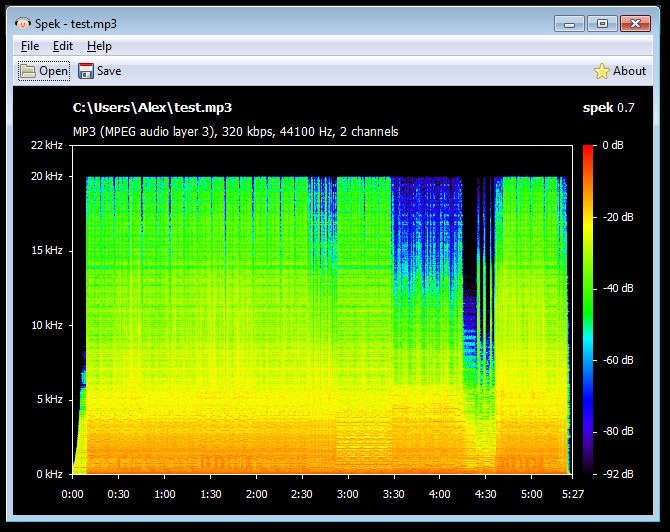The width and height of the screenshot is (670, 532).
Task: Click the 0:00 start time label
Action: tap(73, 493)
